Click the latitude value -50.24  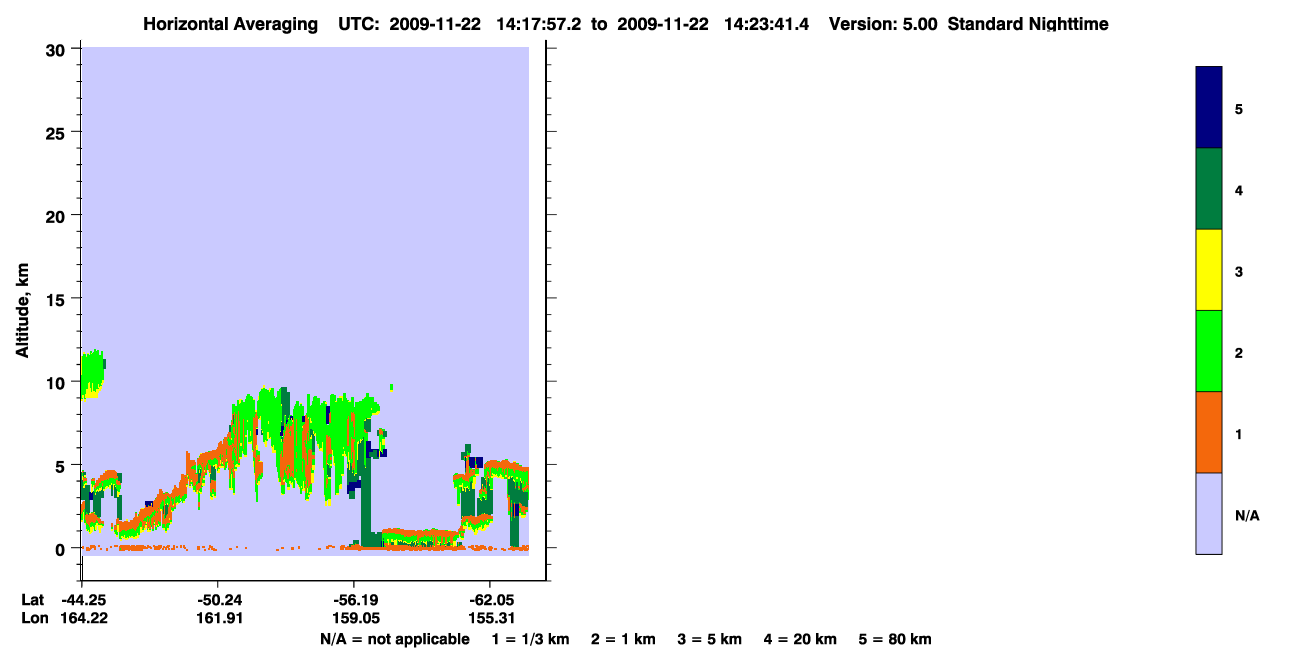click(219, 600)
